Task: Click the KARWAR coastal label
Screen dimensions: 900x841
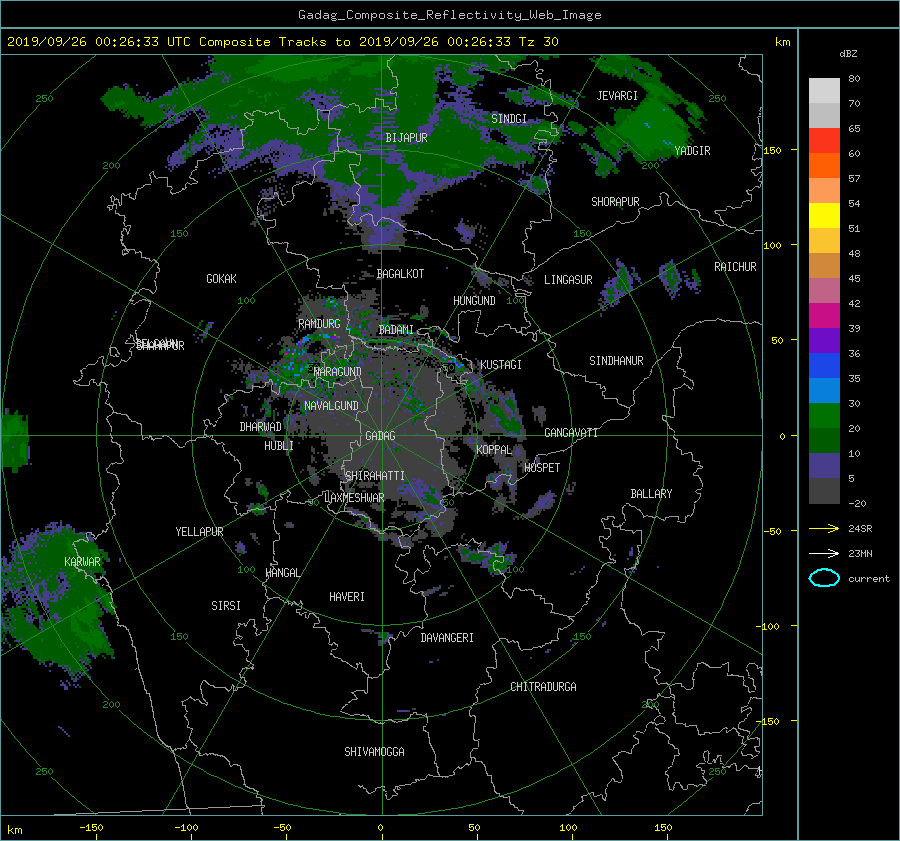Action: point(82,562)
